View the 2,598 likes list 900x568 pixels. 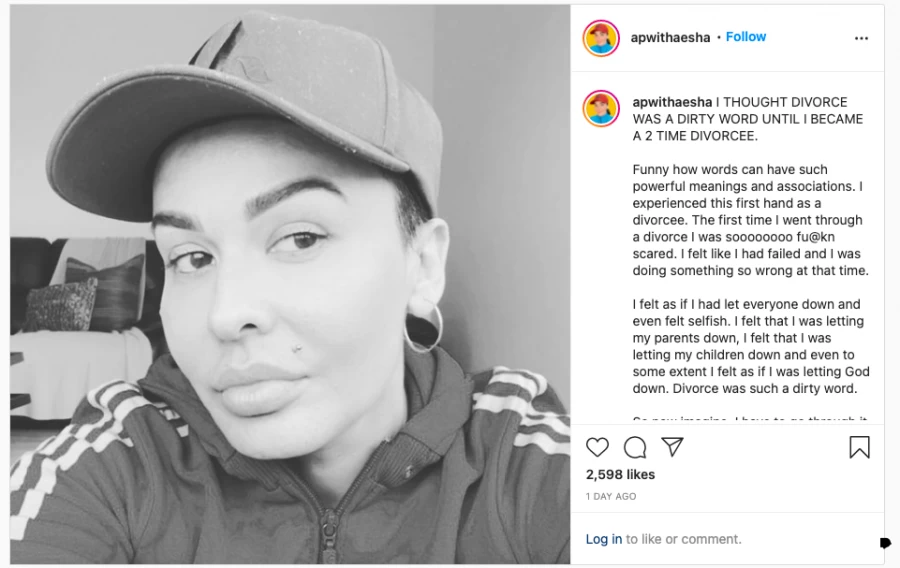point(620,474)
